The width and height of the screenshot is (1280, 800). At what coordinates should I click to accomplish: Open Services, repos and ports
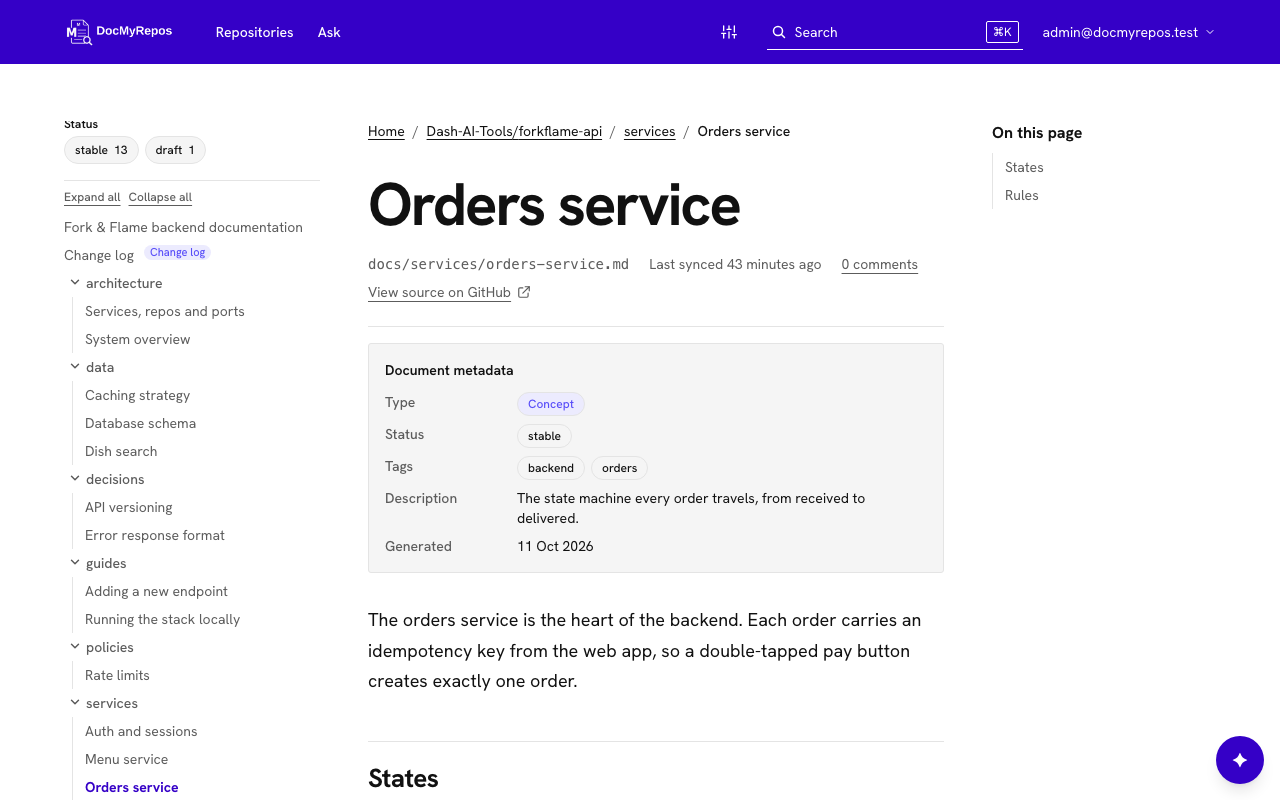click(165, 311)
